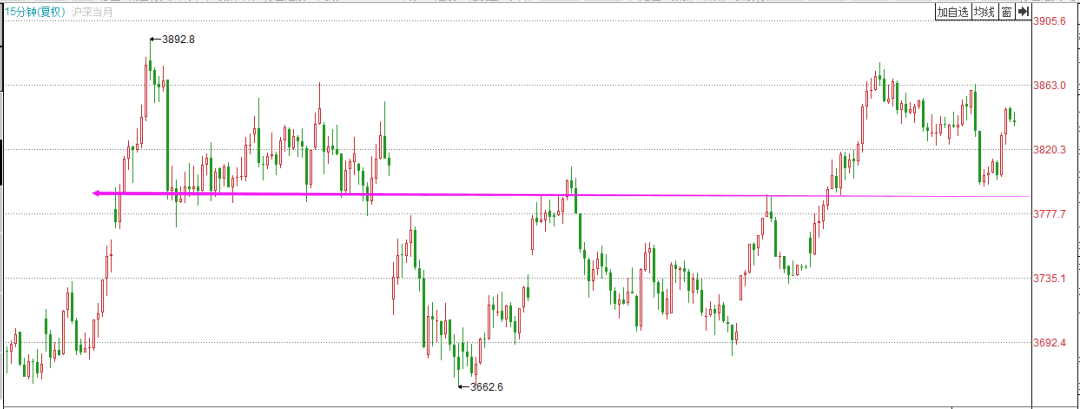
Task: Toggle the 均线 moving average display
Action: click(x=984, y=12)
